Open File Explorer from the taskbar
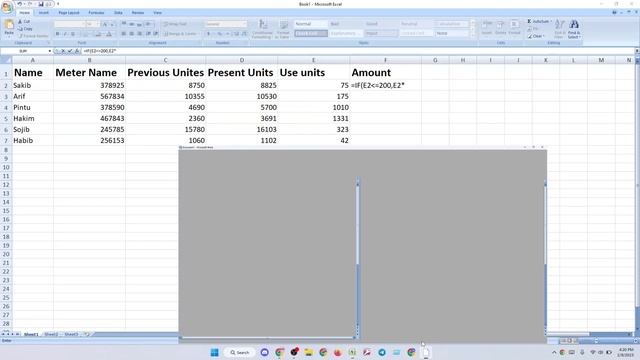 [309, 352]
